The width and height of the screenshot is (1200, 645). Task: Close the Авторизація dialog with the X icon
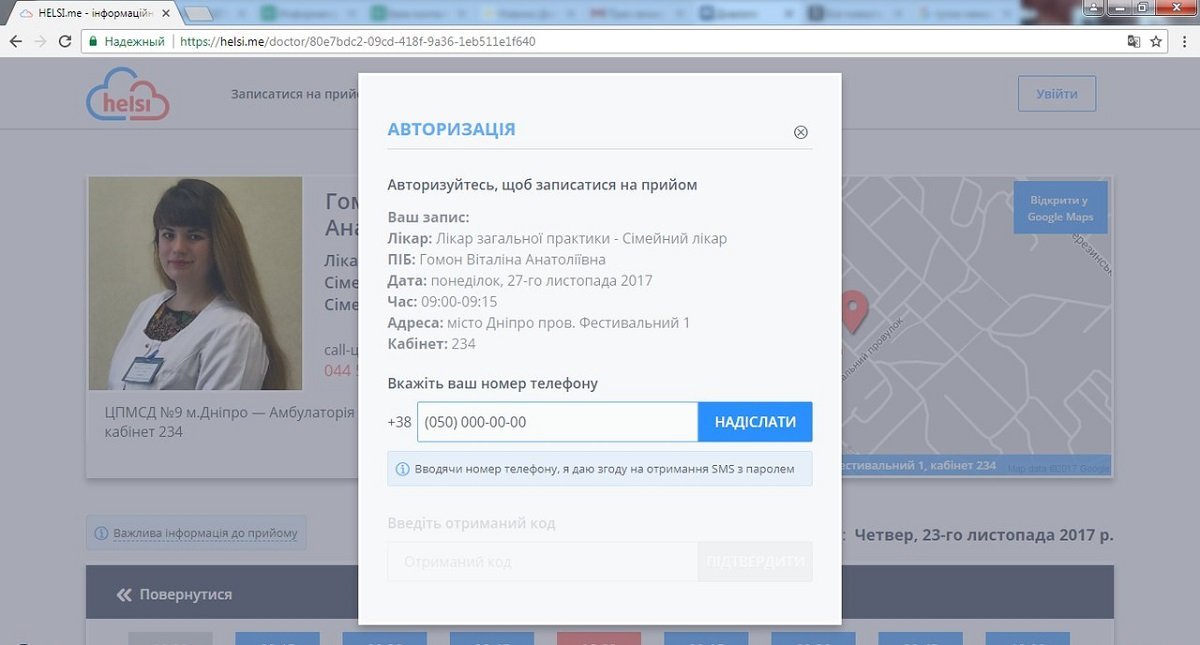(800, 133)
